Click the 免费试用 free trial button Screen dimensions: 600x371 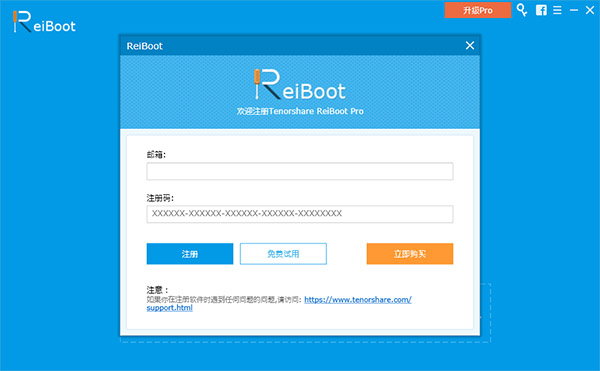click(283, 254)
